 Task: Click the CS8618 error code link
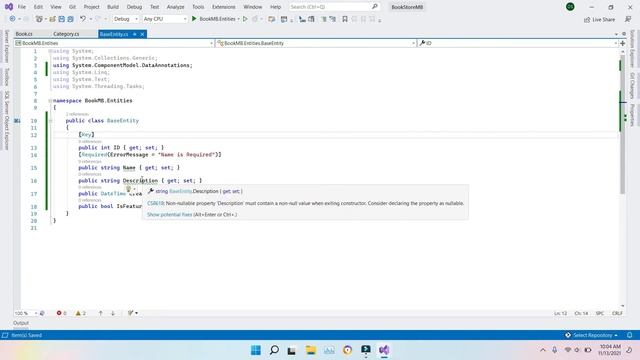click(x=155, y=203)
